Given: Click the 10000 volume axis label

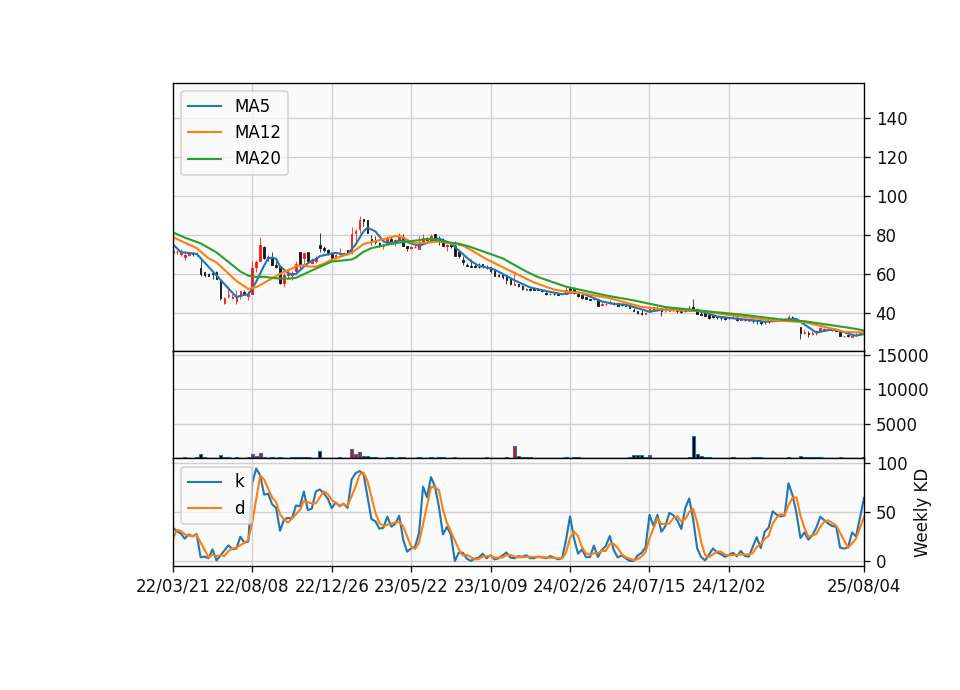Looking at the screenshot, I should pyautogui.click(x=902, y=390).
